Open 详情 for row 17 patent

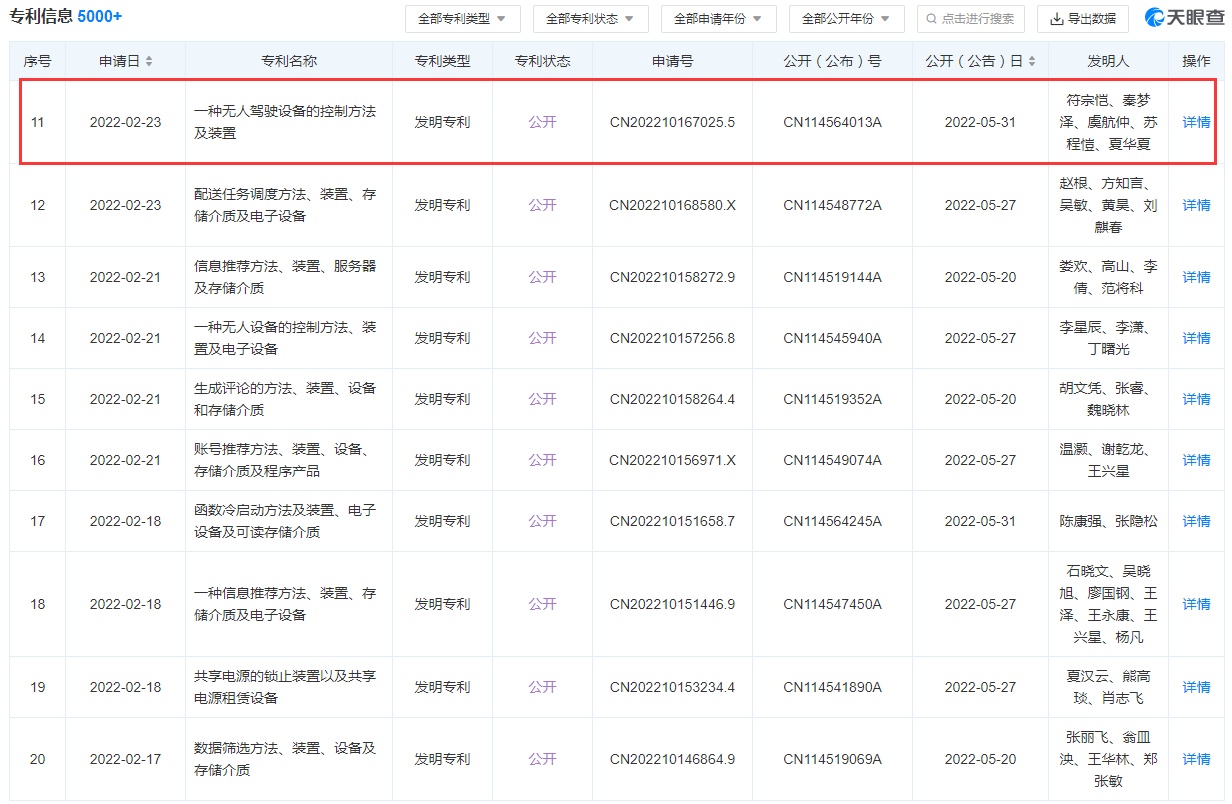(1196, 521)
